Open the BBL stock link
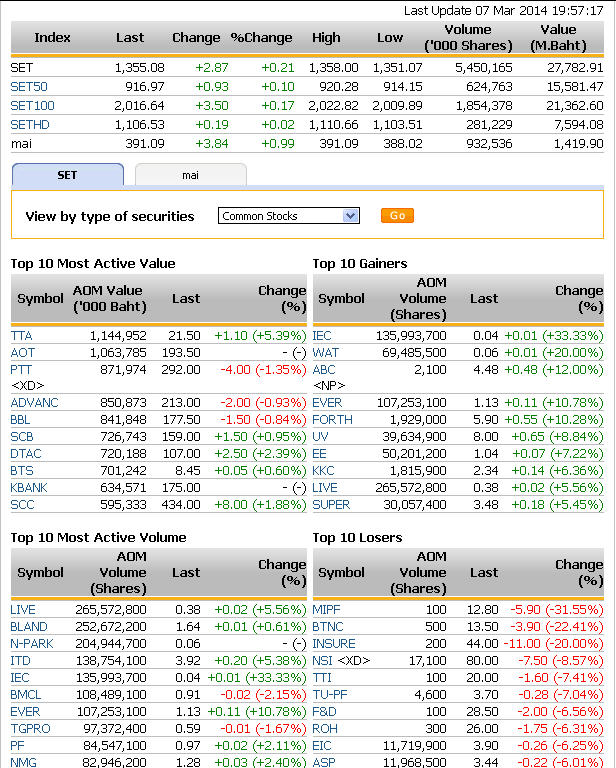Viewport: 616px width, 768px height. tap(21, 419)
